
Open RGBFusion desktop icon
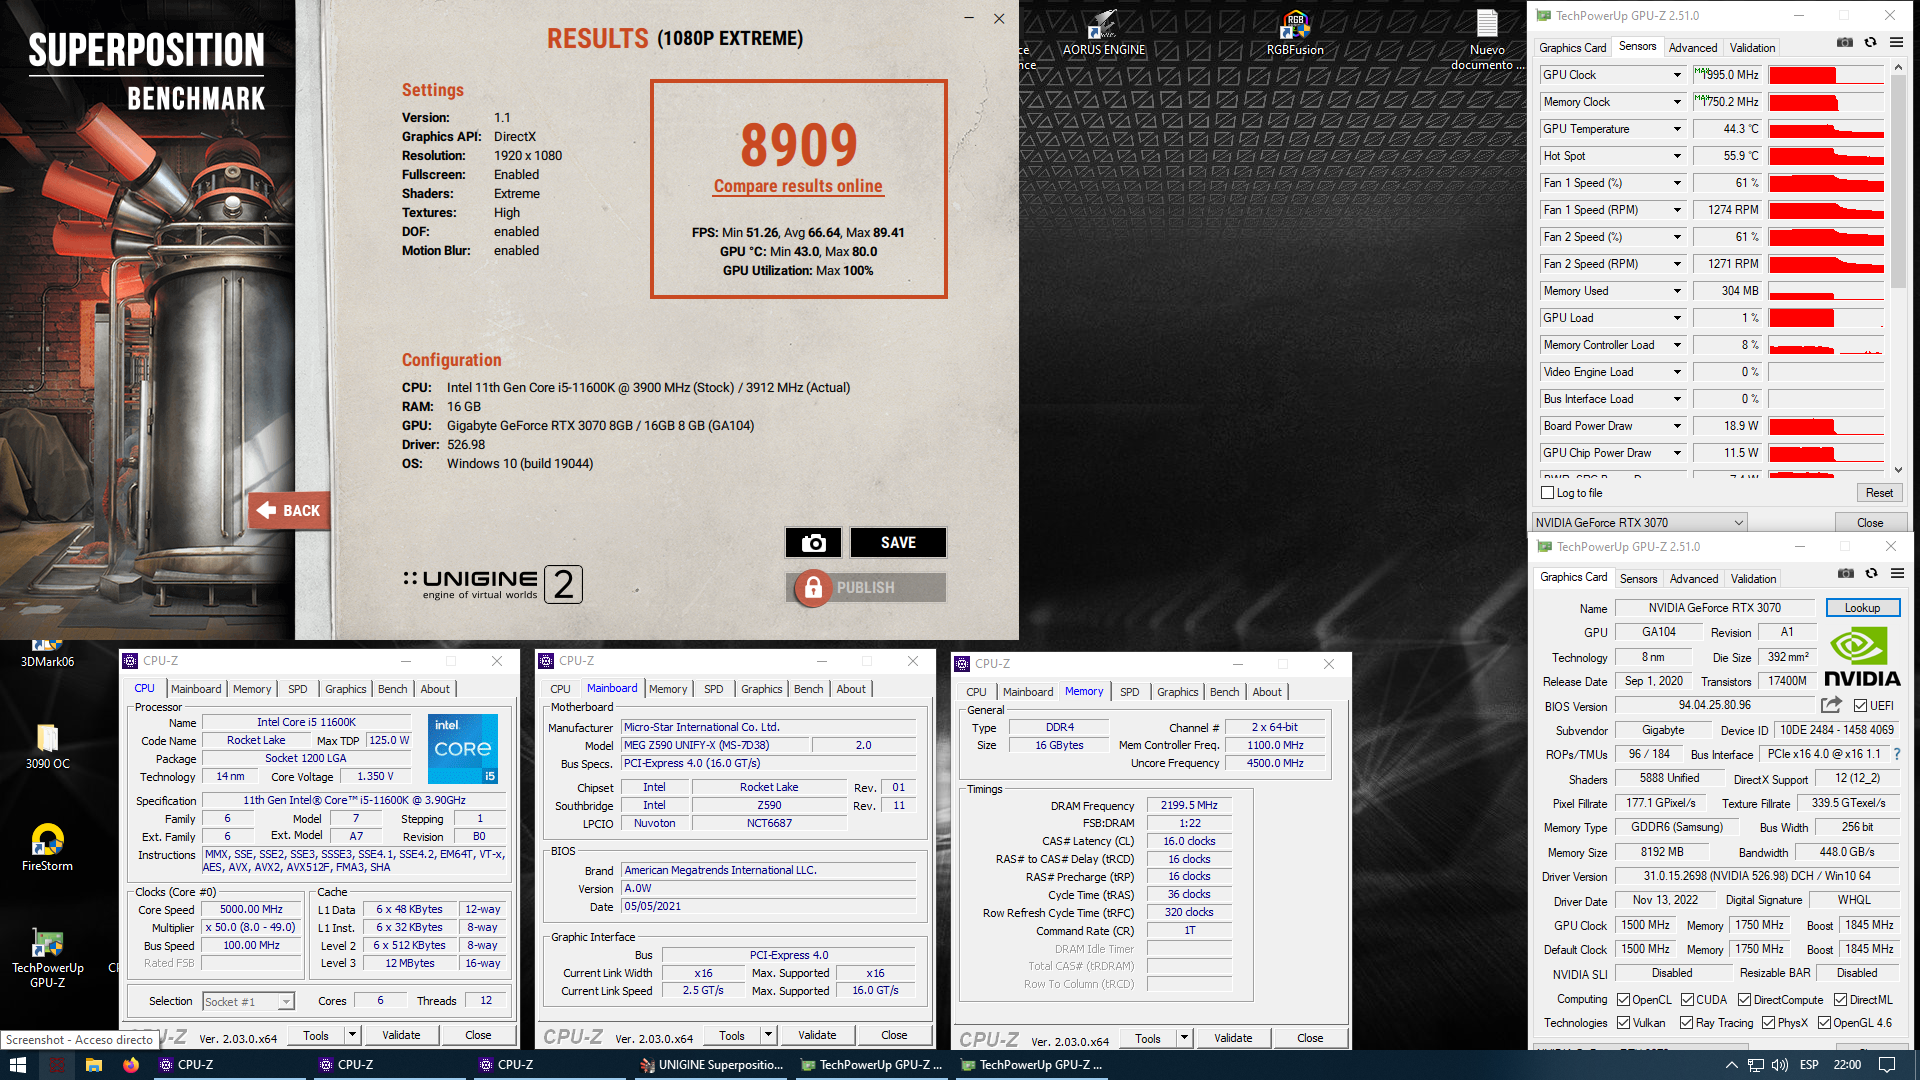tap(1295, 32)
